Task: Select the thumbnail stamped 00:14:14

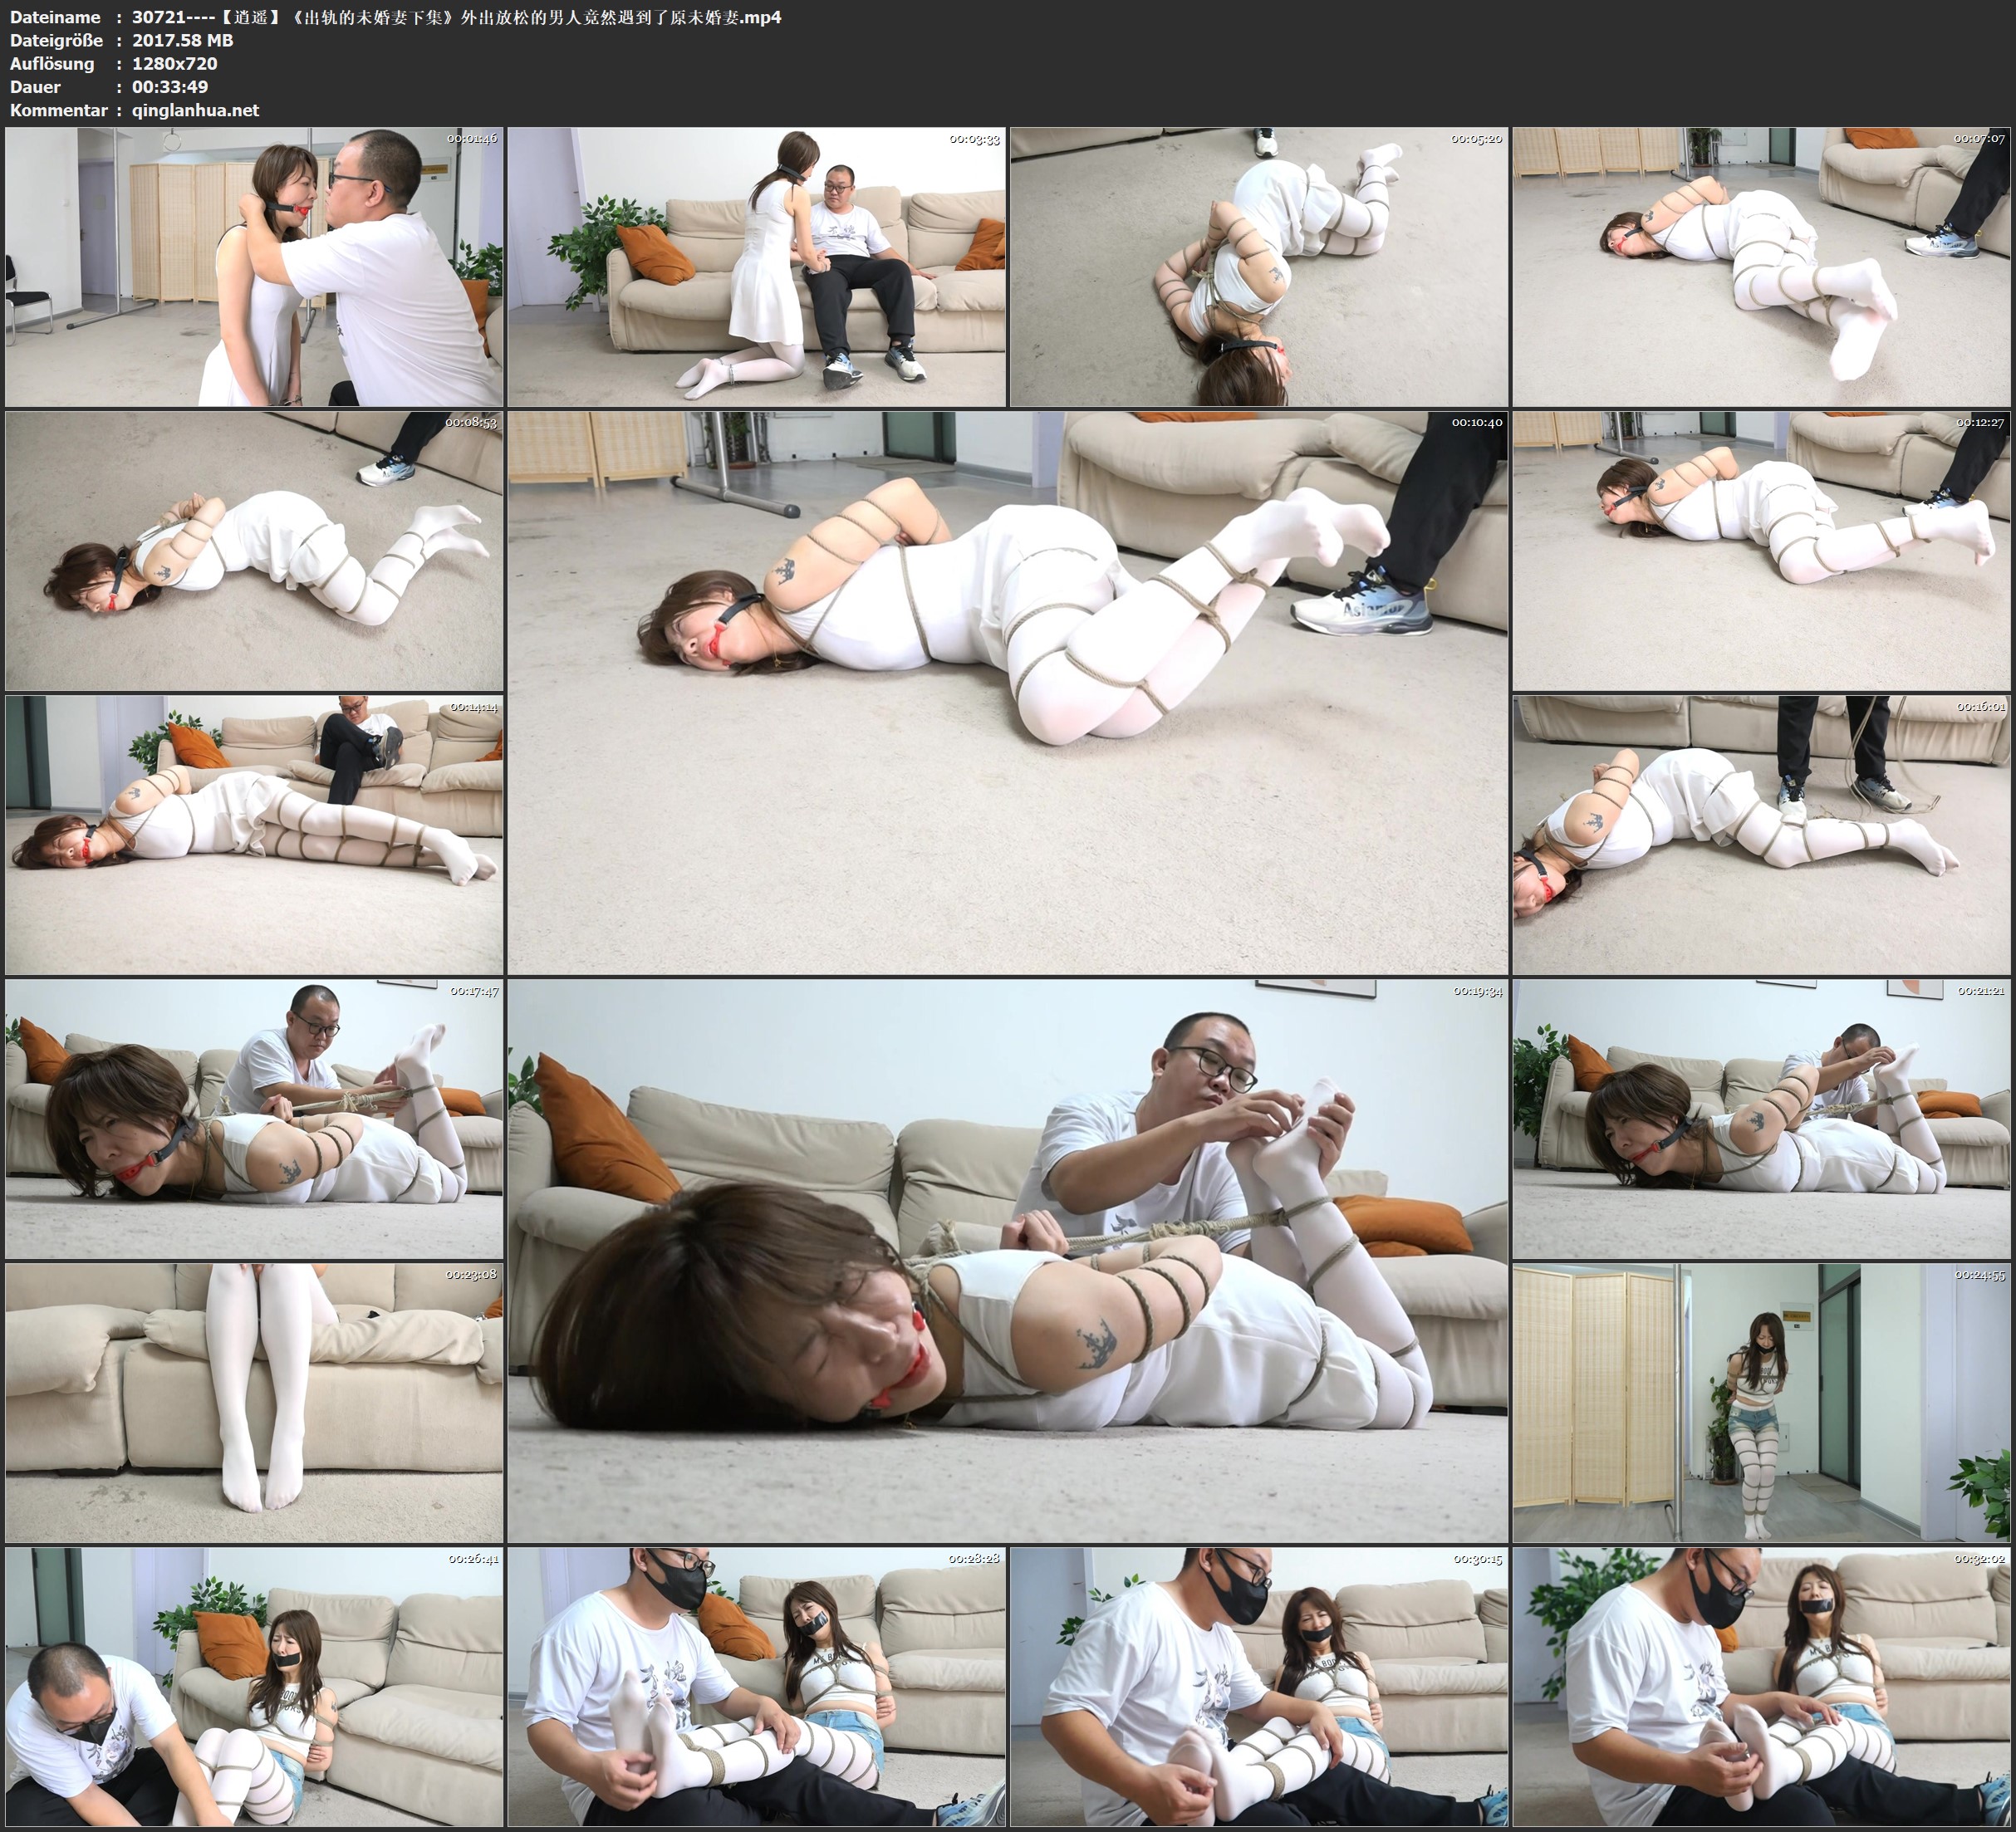Action: (x=254, y=835)
